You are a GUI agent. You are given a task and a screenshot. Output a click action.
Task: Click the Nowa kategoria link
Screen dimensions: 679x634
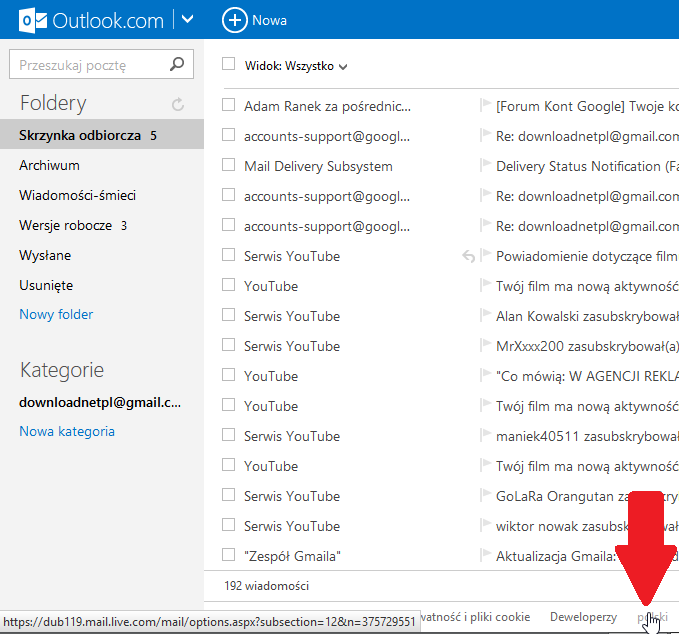[67, 431]
